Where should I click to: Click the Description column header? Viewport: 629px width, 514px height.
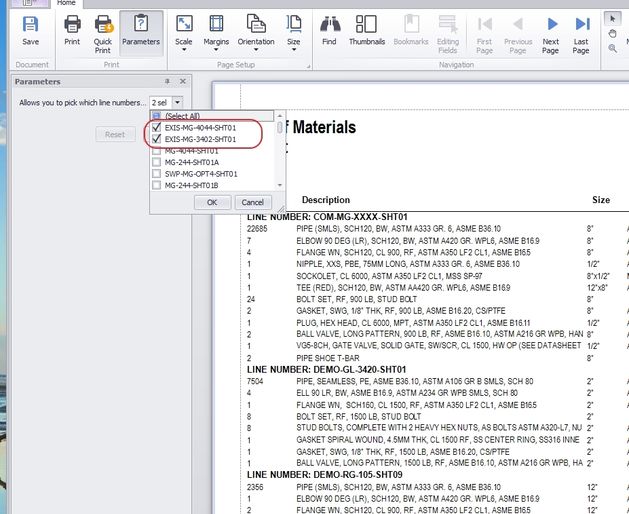(326, 199)
